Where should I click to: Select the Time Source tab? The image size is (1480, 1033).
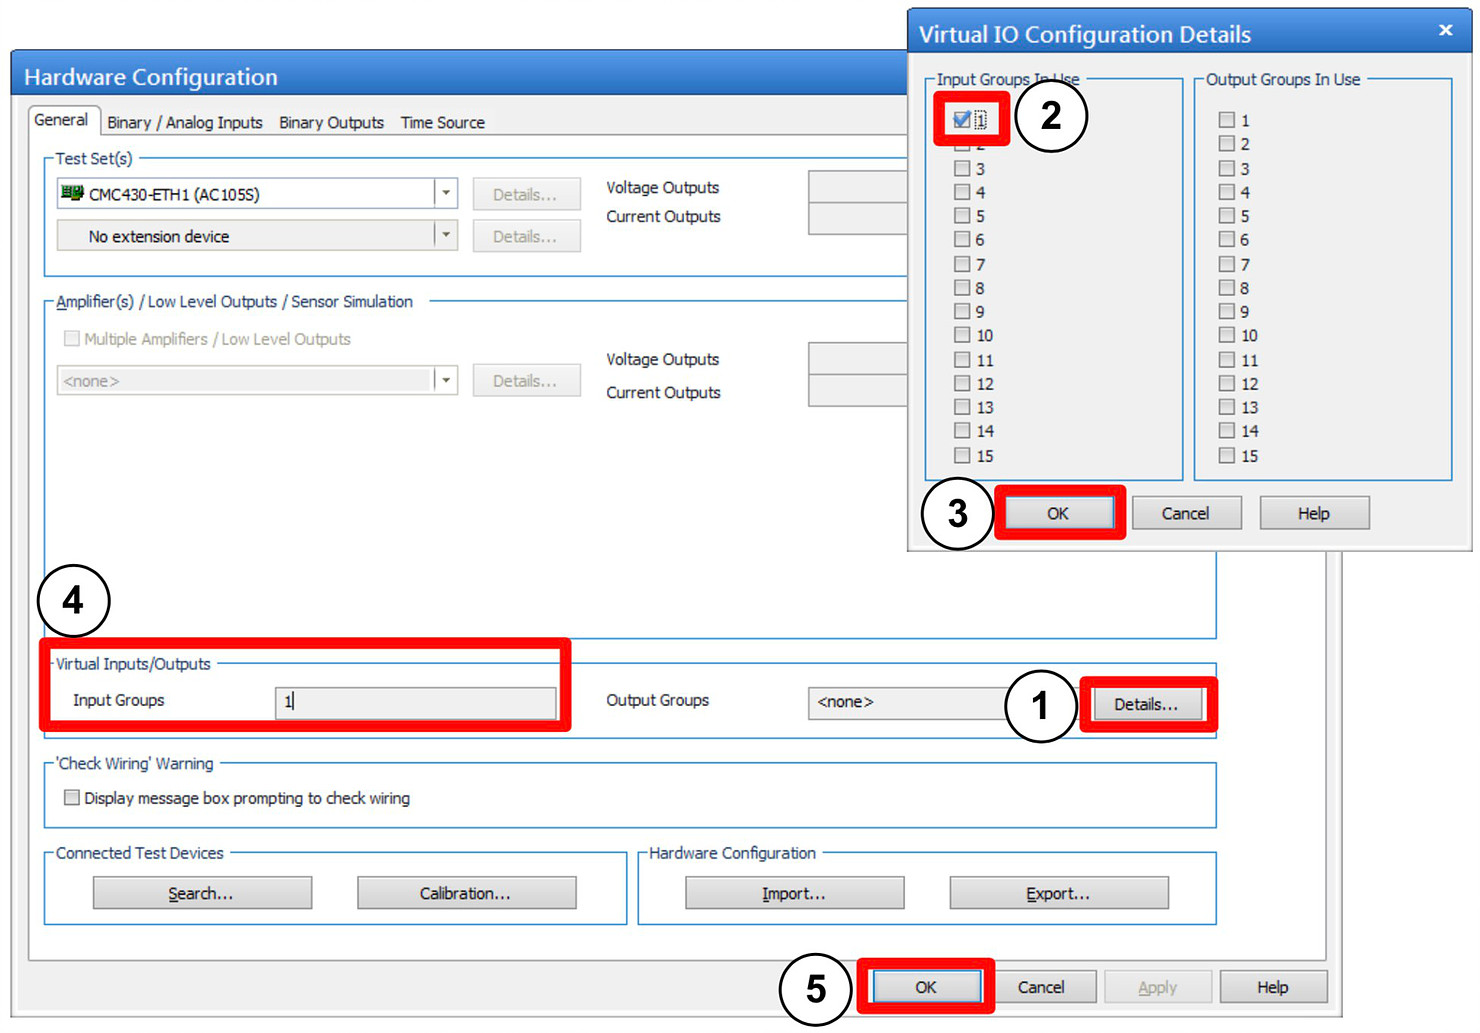[443, 122]
